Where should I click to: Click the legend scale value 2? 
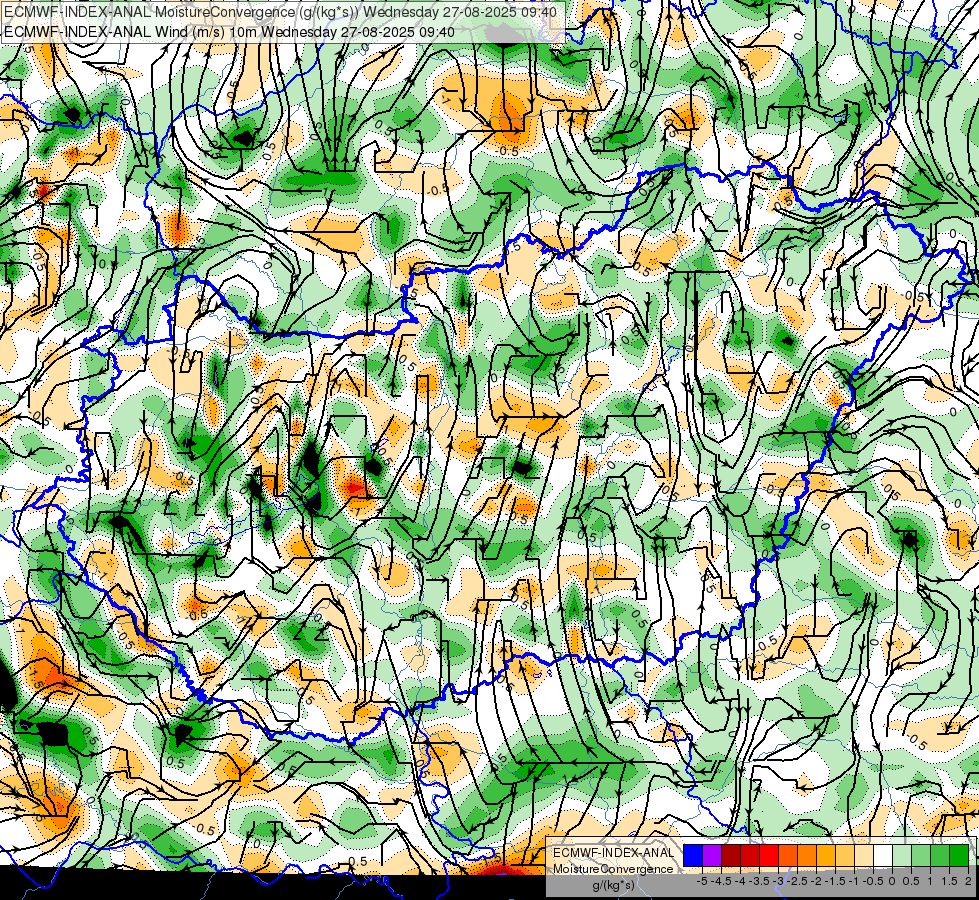coord(968,881)
